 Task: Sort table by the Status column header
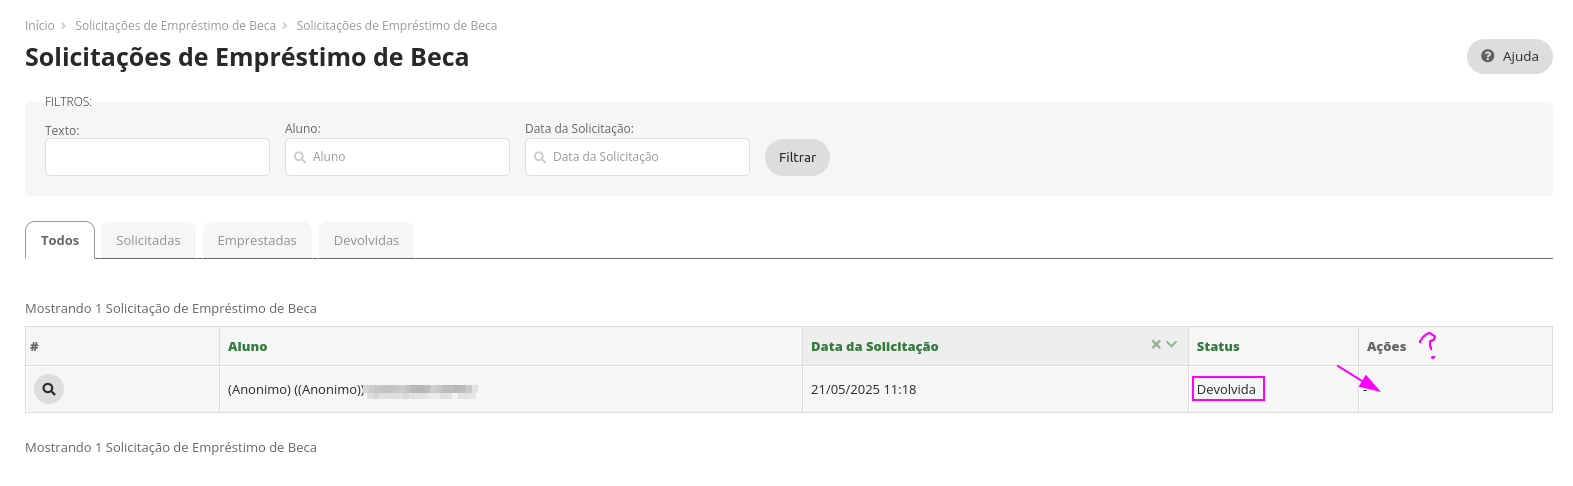point(1218,346)
